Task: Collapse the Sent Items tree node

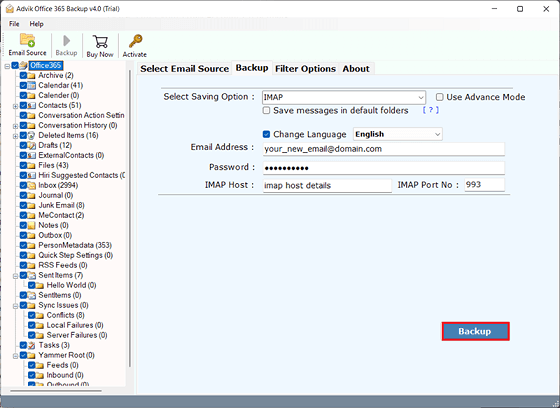Action: point(15,276)
